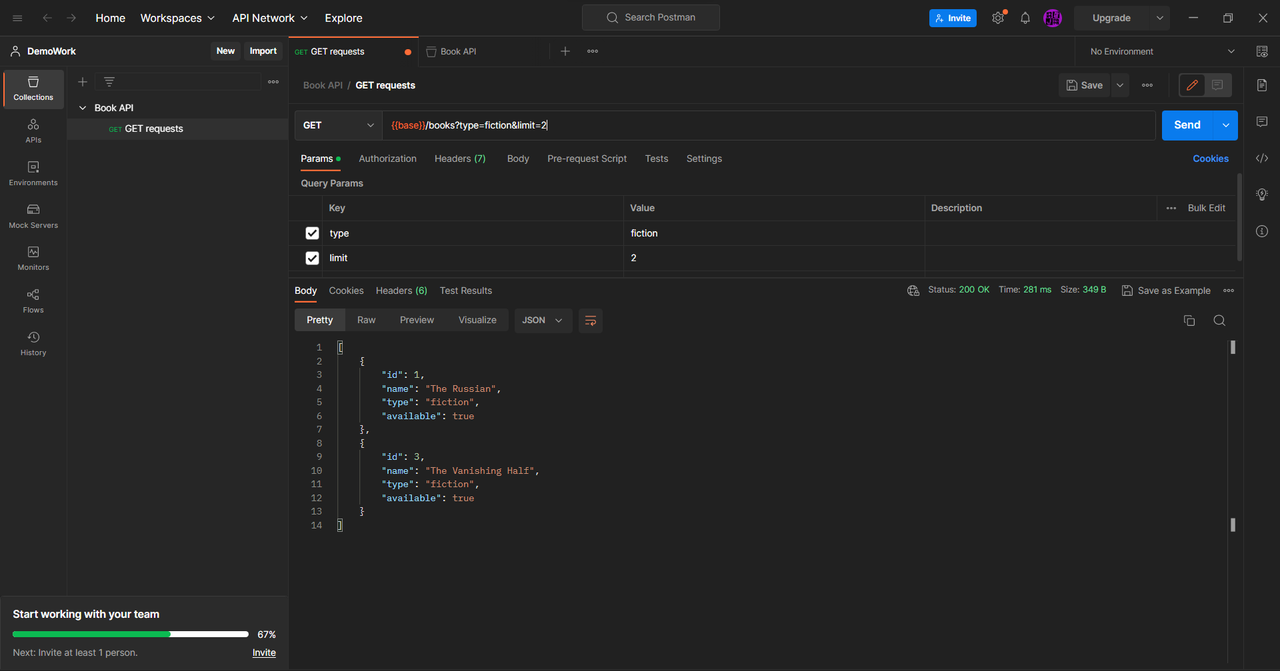Open the Pre-request Script tab
Image resolution: width=1280 pixels, height=671 pixels.
[x=587, y=159]
